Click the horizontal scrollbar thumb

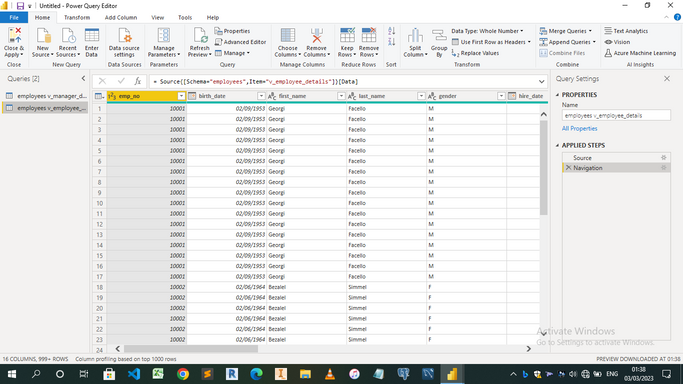point(191,349)
